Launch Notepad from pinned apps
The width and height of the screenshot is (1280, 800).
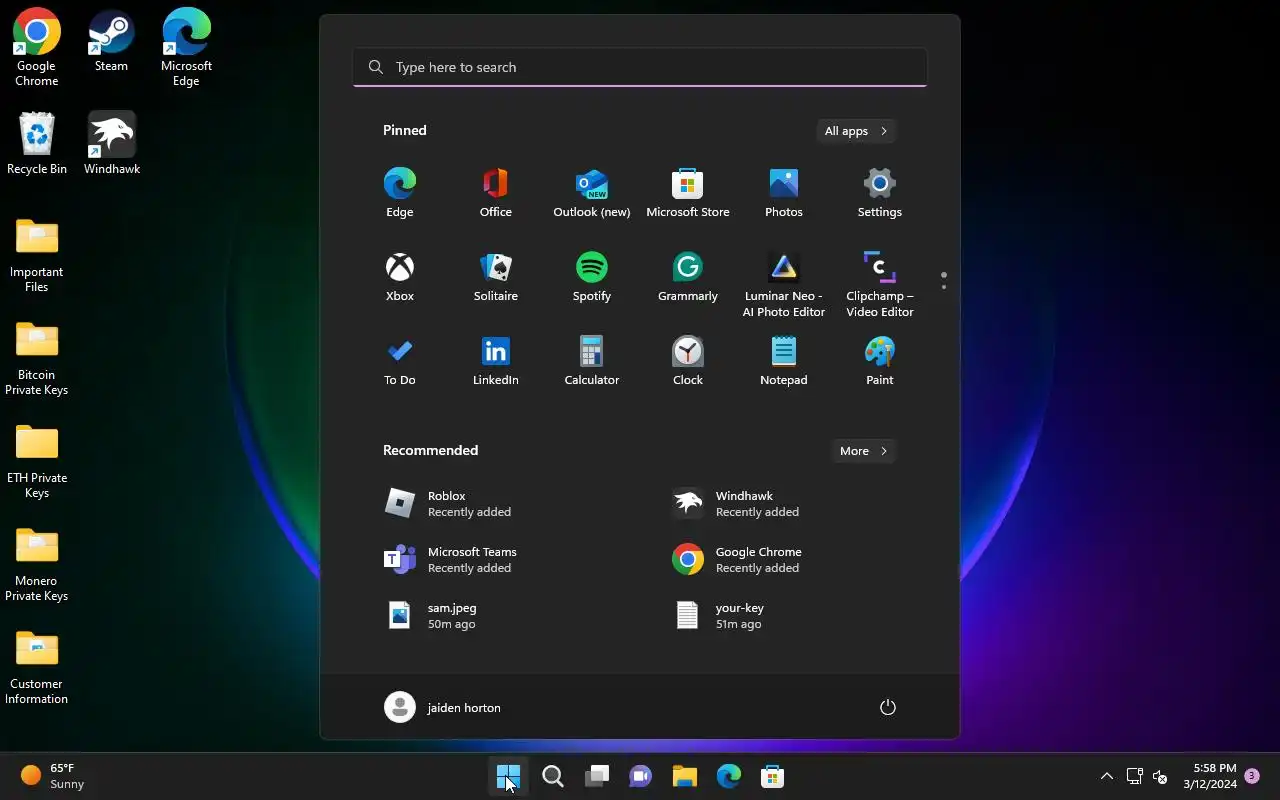coord(783,361)
